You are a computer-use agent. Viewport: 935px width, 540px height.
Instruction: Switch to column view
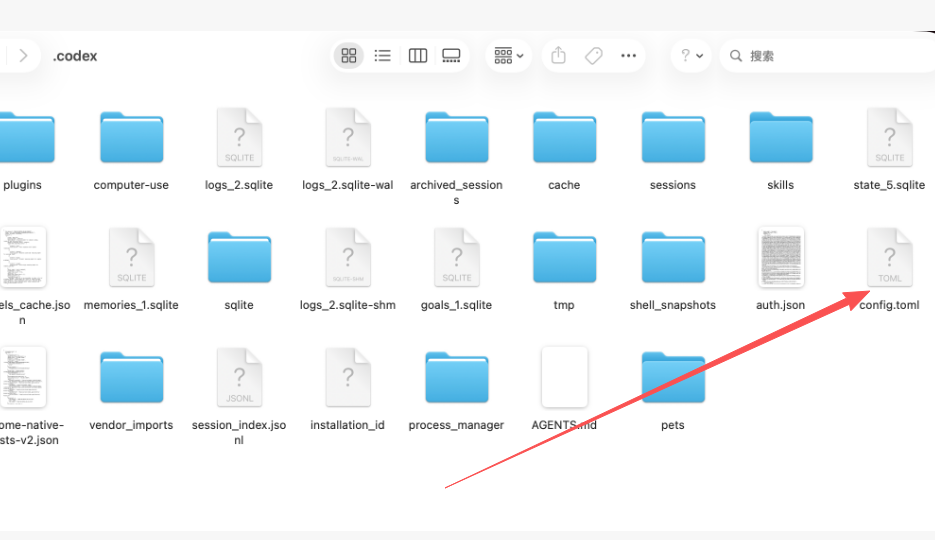pos(417,55)
